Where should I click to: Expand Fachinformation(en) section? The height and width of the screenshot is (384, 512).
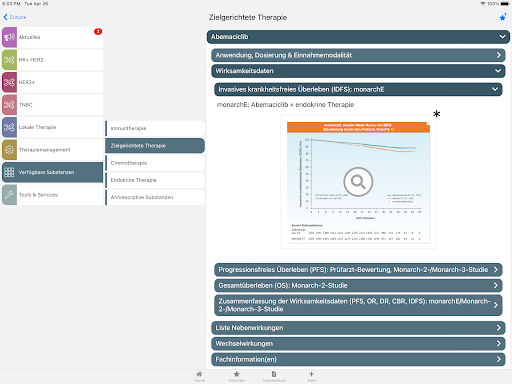[358, 359]
